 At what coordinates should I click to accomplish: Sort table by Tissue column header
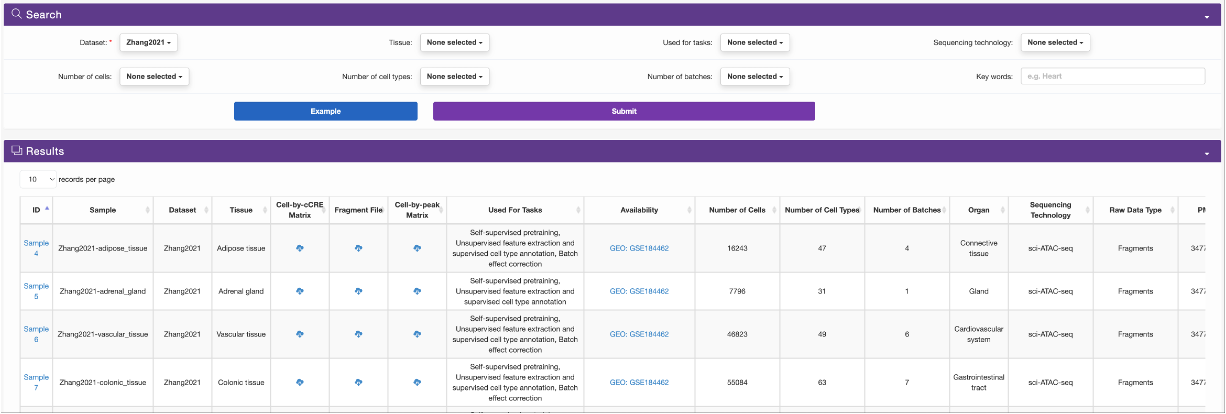pos(241,209)
